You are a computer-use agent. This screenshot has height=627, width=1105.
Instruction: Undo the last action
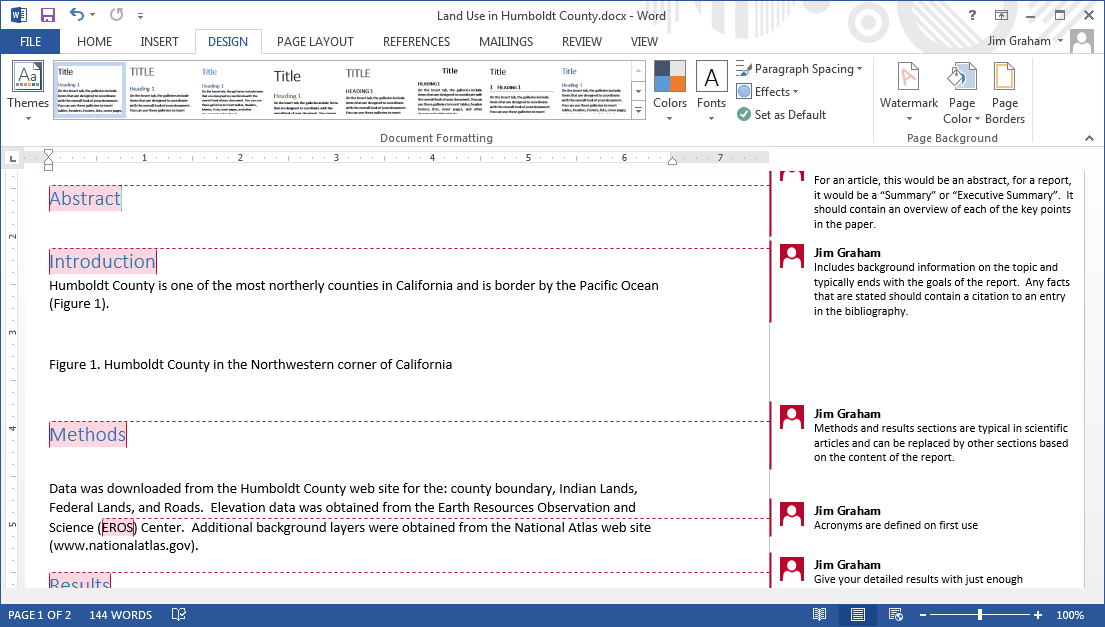tap(77, 15)
